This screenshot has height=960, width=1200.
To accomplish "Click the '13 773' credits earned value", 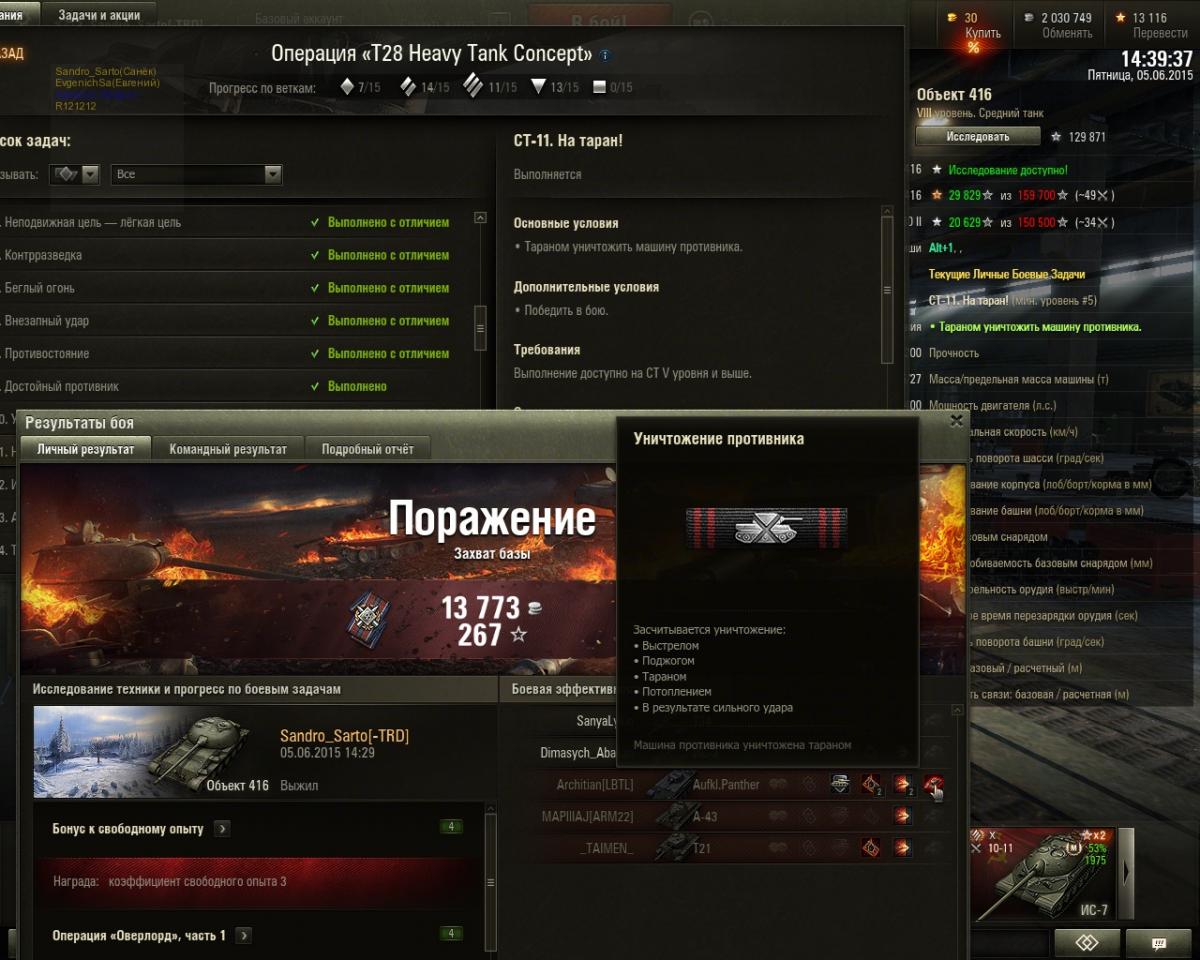I will pyautogui.click(x=480, y=607).
